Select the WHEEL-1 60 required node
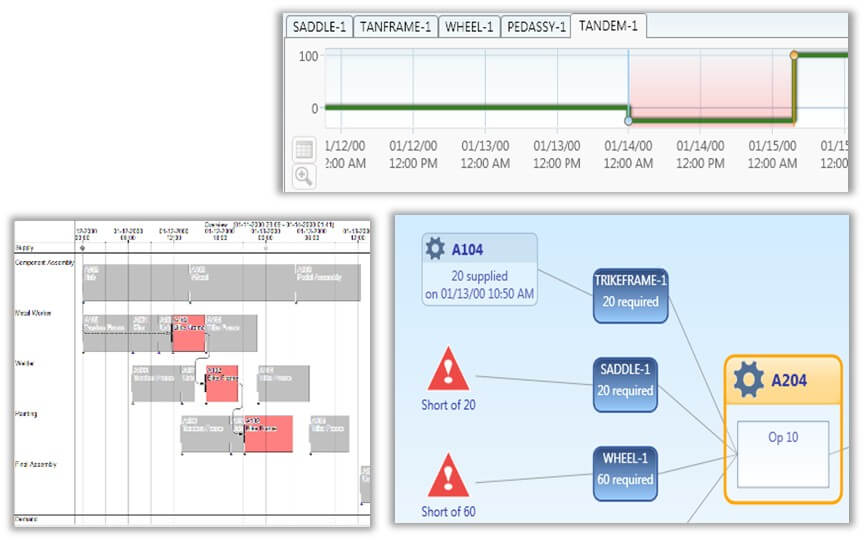 coord(625,472)
